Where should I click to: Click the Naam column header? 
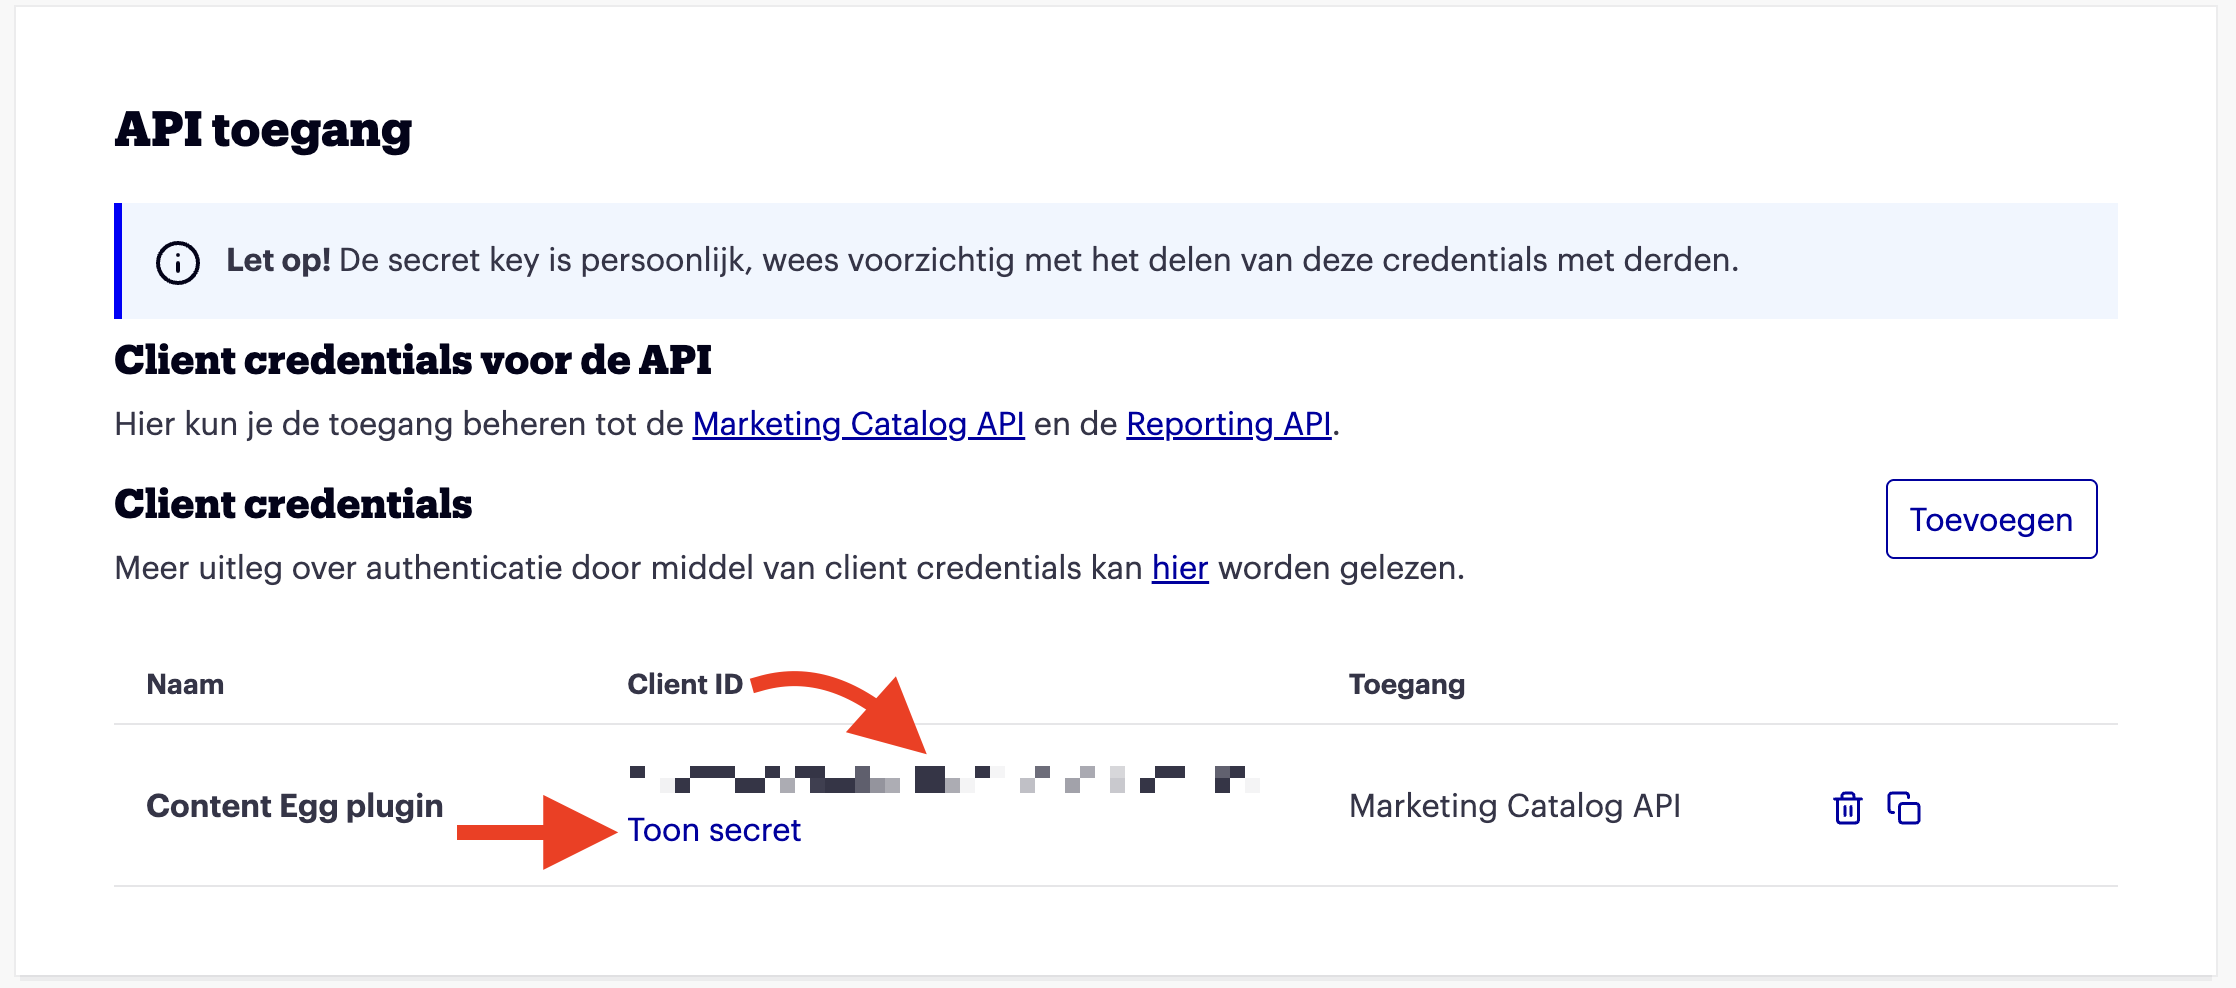(x=185, y=685)
